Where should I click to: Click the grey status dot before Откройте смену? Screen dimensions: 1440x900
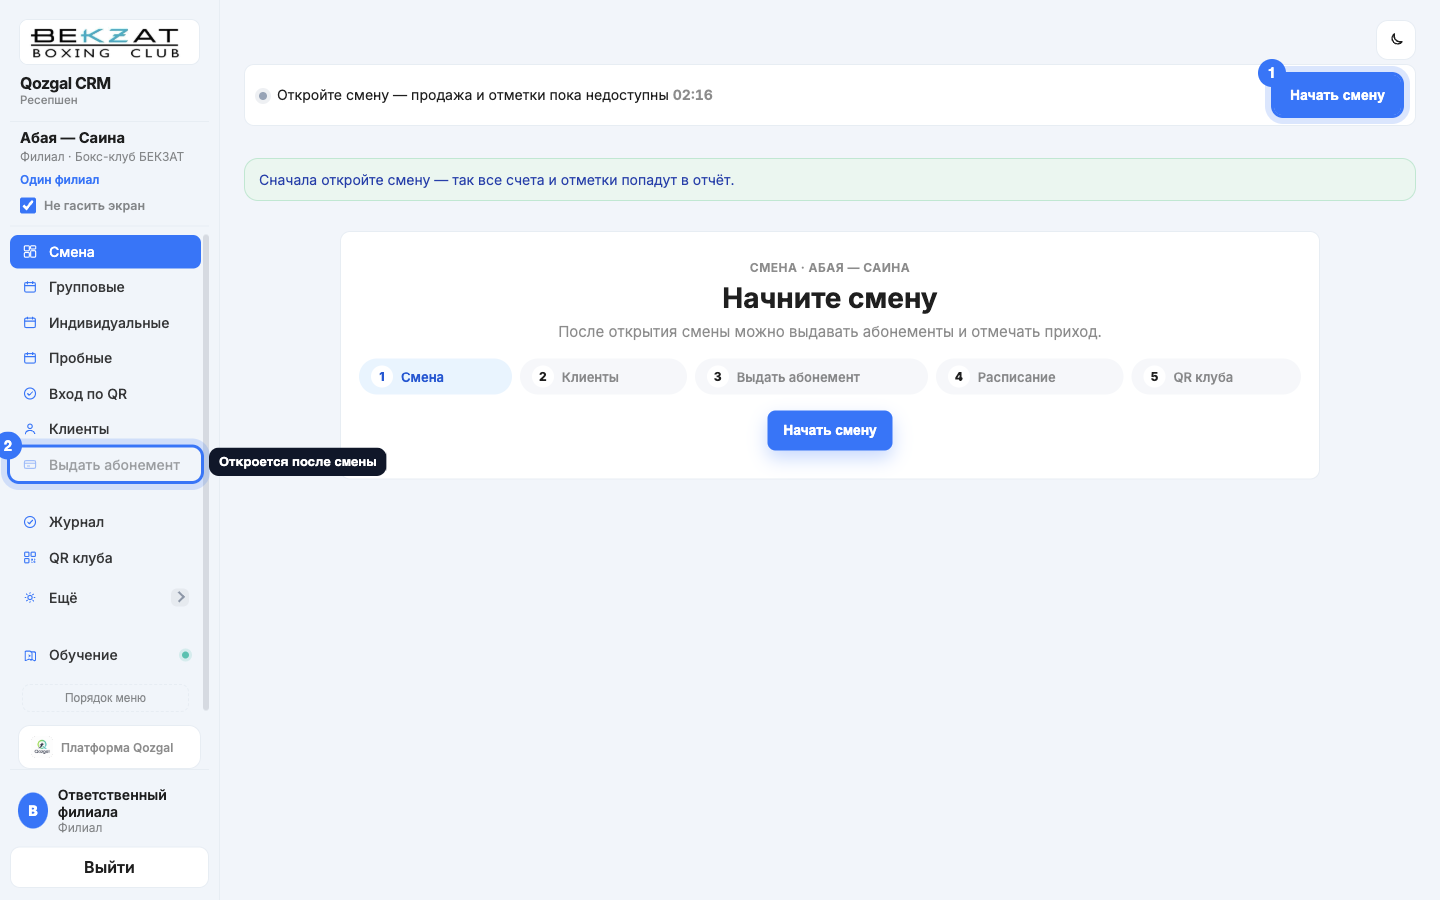click(263, 96)
